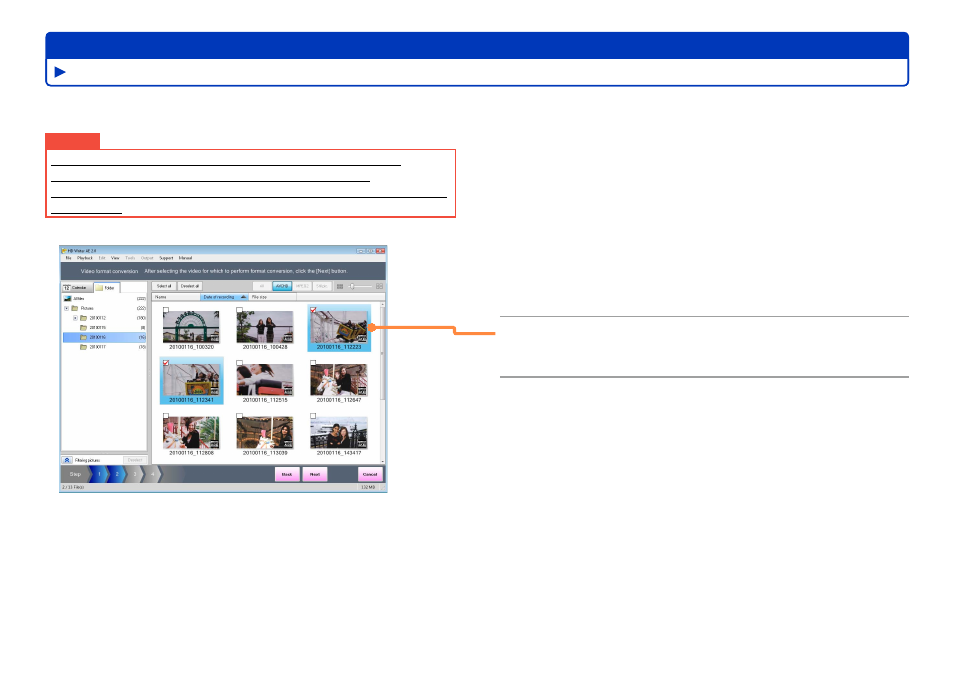Select the 20100116_112515 video thumbnail
Image resolution: width=954 pixels, height=673 pixels.
click(265, 380)
